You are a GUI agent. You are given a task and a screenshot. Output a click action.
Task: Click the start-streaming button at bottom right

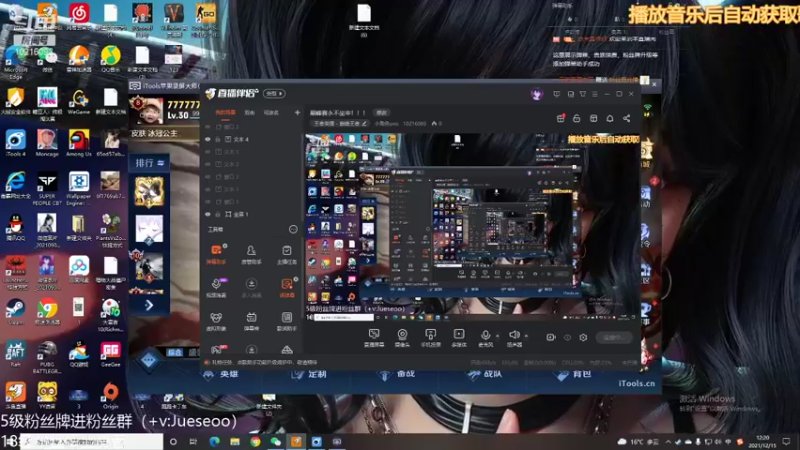point(614,337)
